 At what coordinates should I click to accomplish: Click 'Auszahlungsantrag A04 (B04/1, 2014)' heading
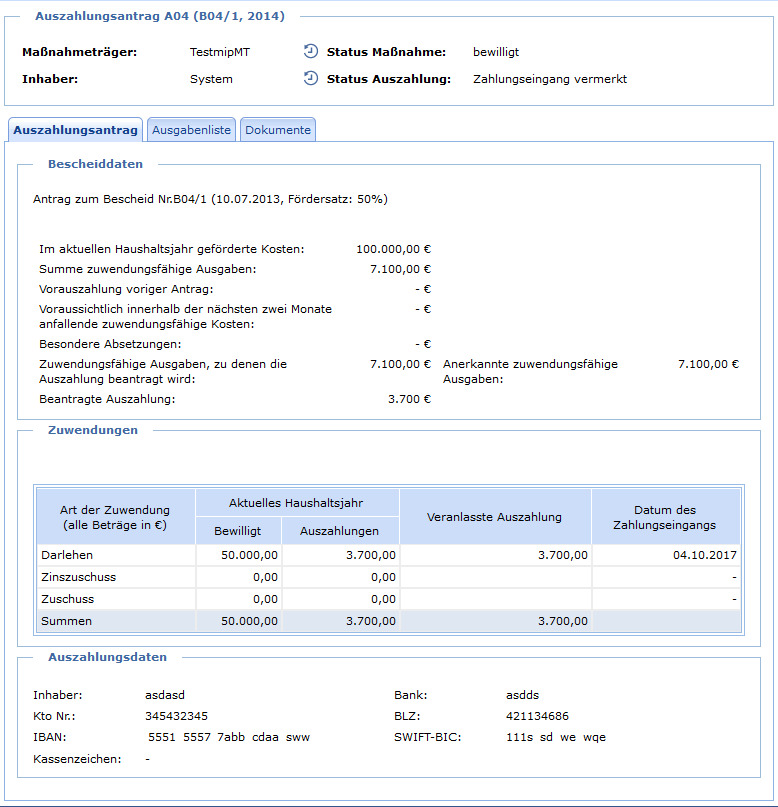click(x=160, y=16)
